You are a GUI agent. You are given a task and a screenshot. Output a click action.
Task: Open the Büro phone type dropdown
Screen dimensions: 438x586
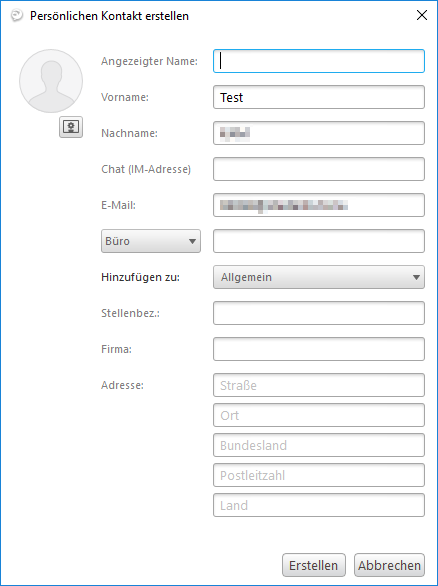click(151, 241)
